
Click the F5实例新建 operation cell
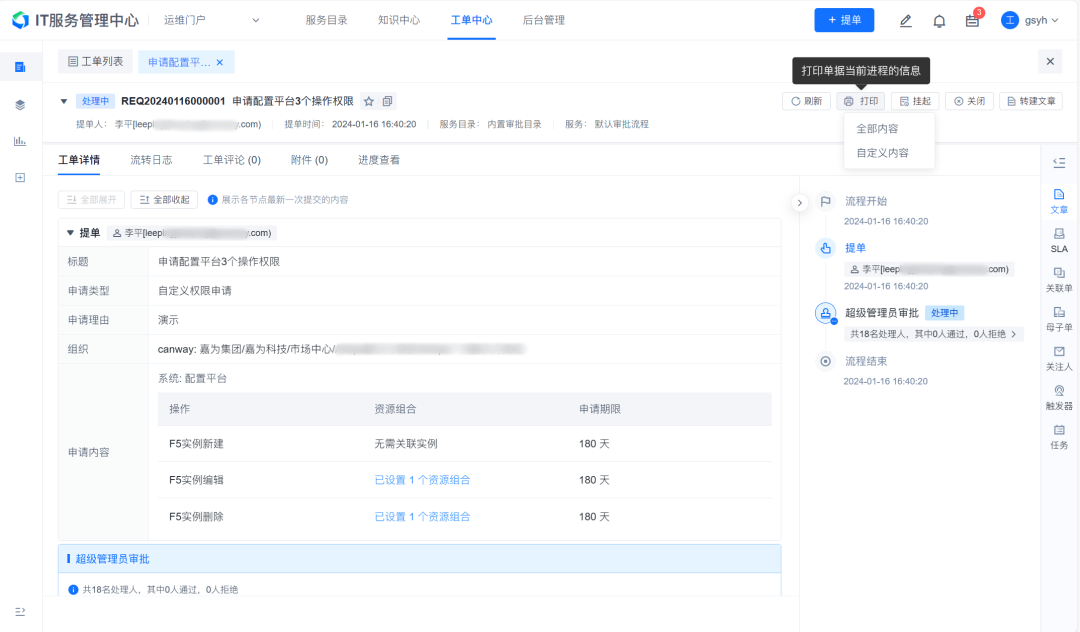tap(196, 444)
